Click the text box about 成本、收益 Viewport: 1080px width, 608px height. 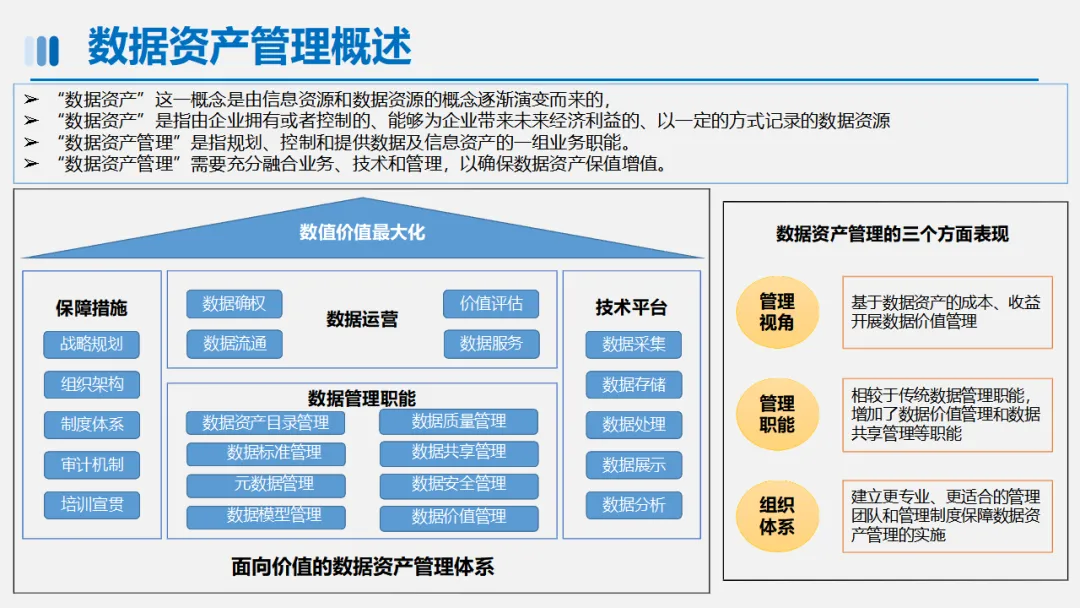pyautogui.click(x=947, y=312)
